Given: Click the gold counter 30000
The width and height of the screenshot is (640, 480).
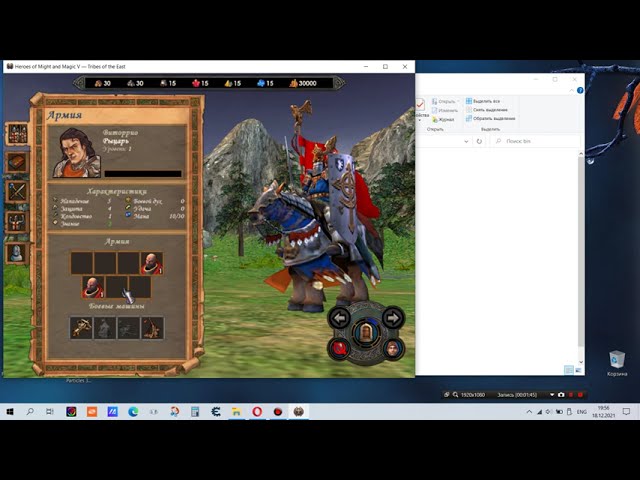Looking at the screenshot, I should [303, 83].
